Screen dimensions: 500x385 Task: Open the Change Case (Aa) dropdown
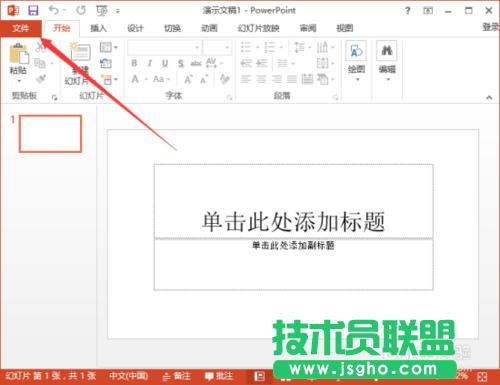(162, 79)
